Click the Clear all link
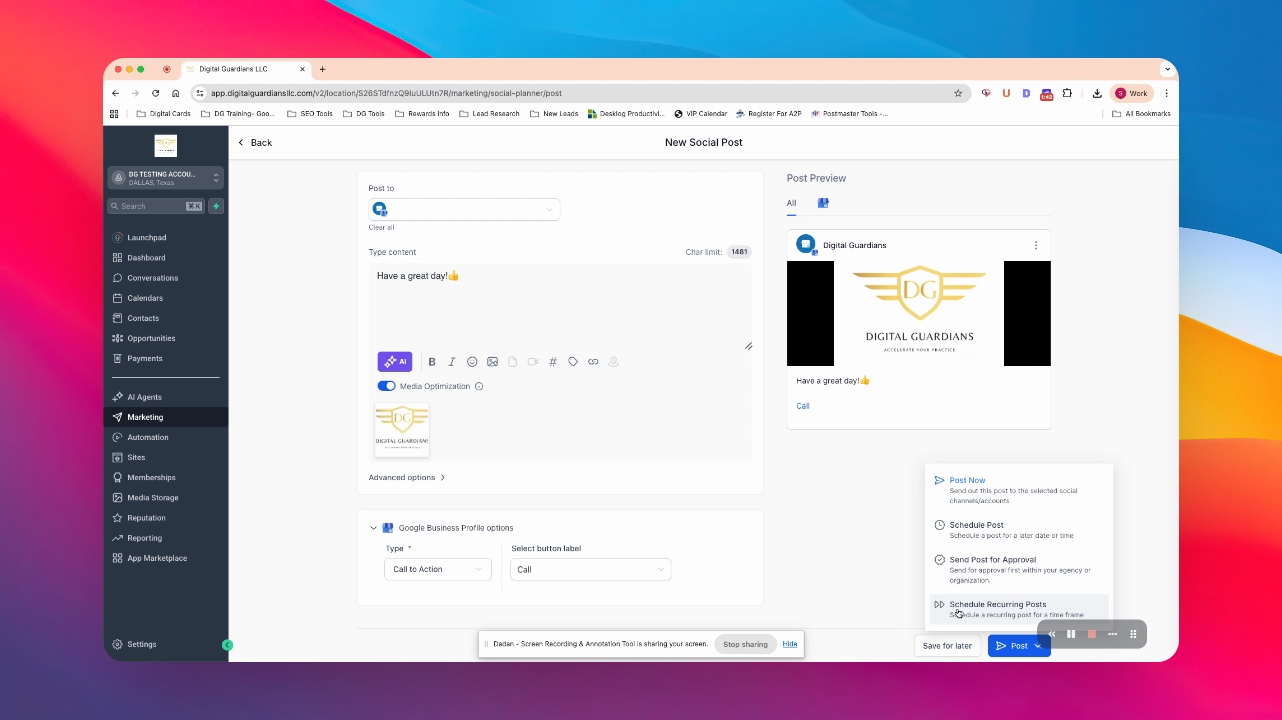This screenshot has width=1282, height=720. pyautogui.click(x=381, y=227)
